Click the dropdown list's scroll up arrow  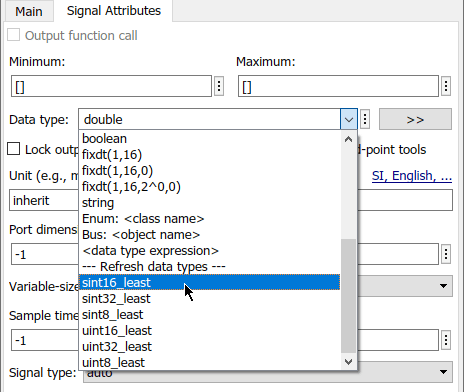coord(349,139)
